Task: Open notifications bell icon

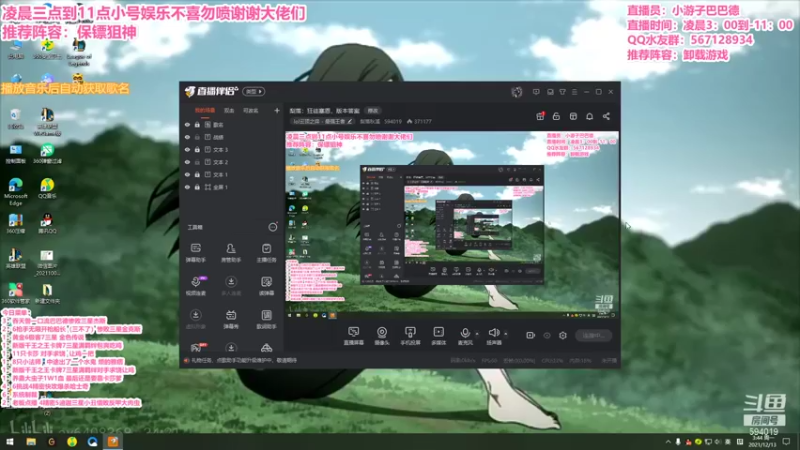Action: coord(589,116)
